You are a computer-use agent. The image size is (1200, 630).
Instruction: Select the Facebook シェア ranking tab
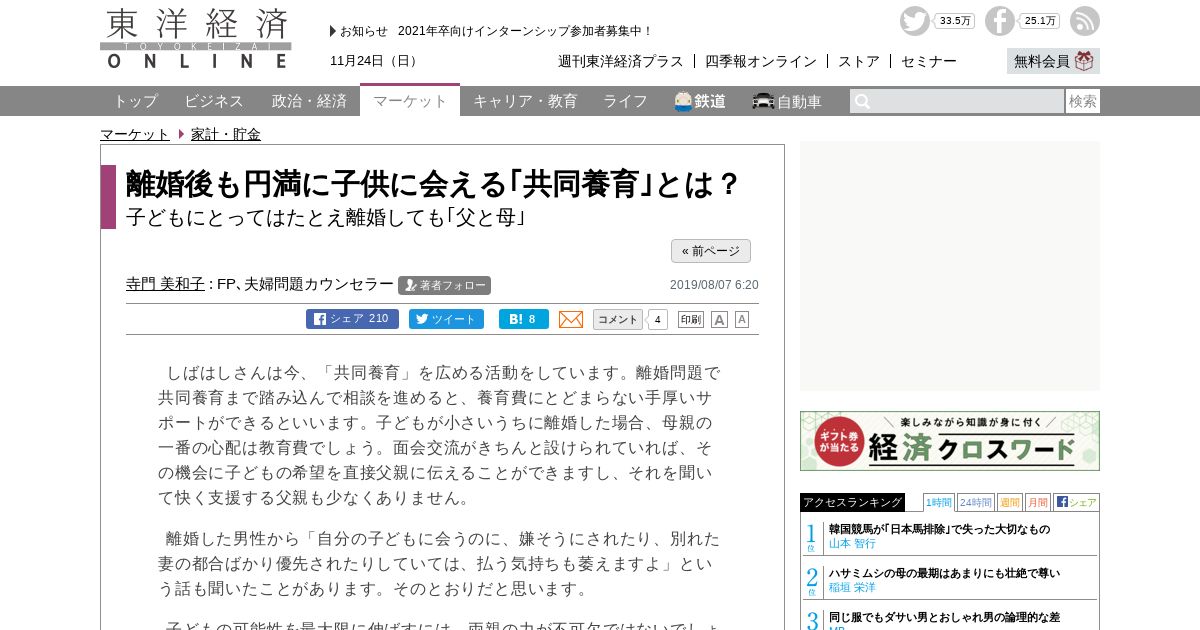click(x=1076, y=502)
